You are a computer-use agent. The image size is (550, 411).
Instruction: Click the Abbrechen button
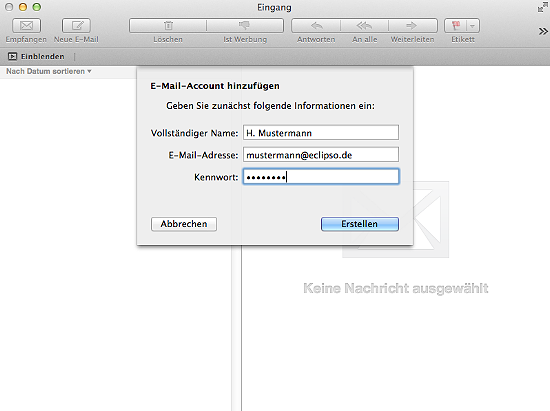click(x=184, y=224)
